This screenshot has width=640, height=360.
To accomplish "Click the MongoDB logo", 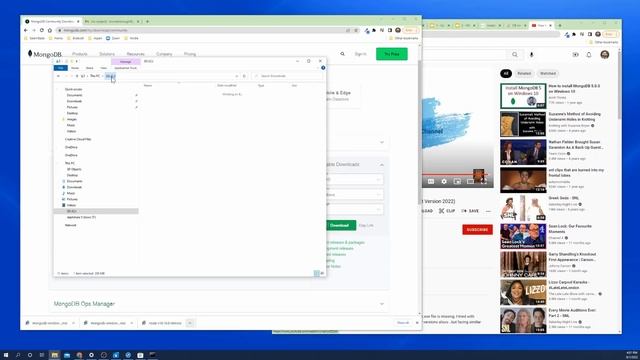I will pyautogui.click(x=44, y=54).
